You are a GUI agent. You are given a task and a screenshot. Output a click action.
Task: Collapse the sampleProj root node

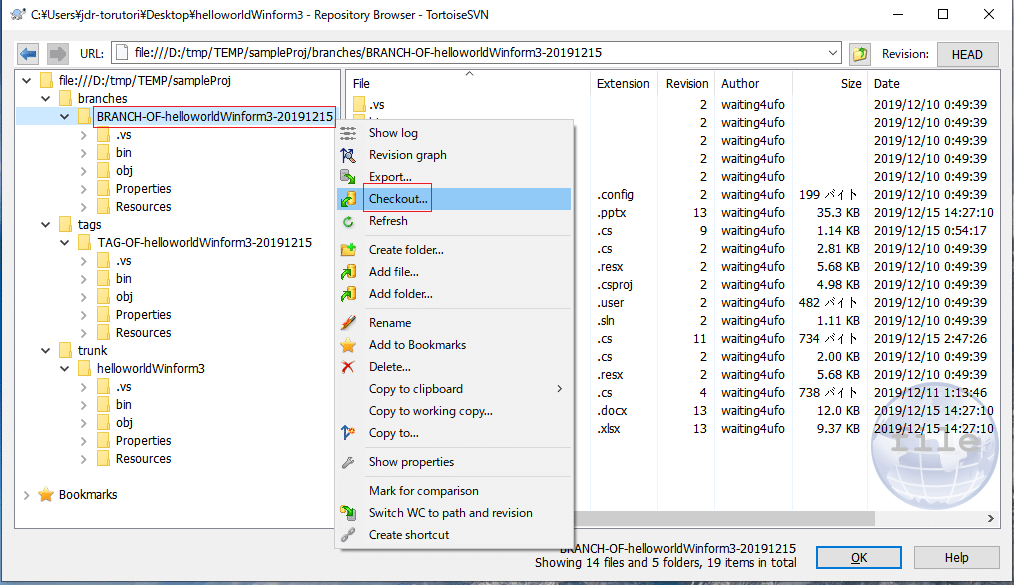[x=27, y=81]
